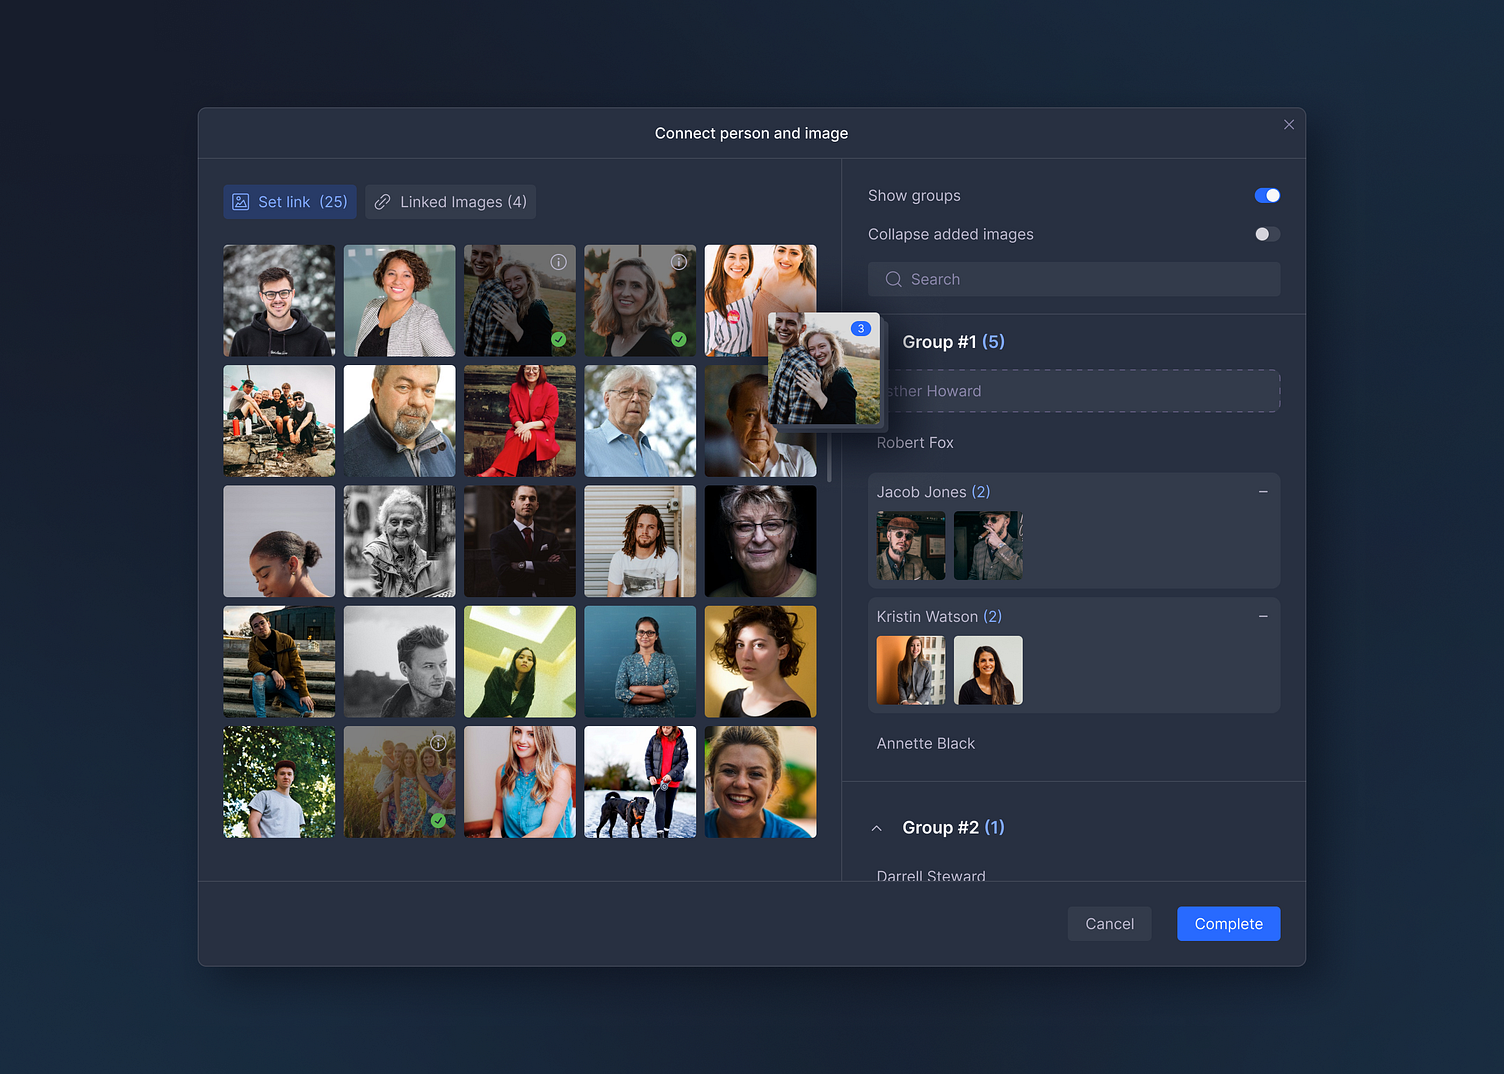Select black-and-white man profile photo

pyautogui.click(x=400, y=662)
